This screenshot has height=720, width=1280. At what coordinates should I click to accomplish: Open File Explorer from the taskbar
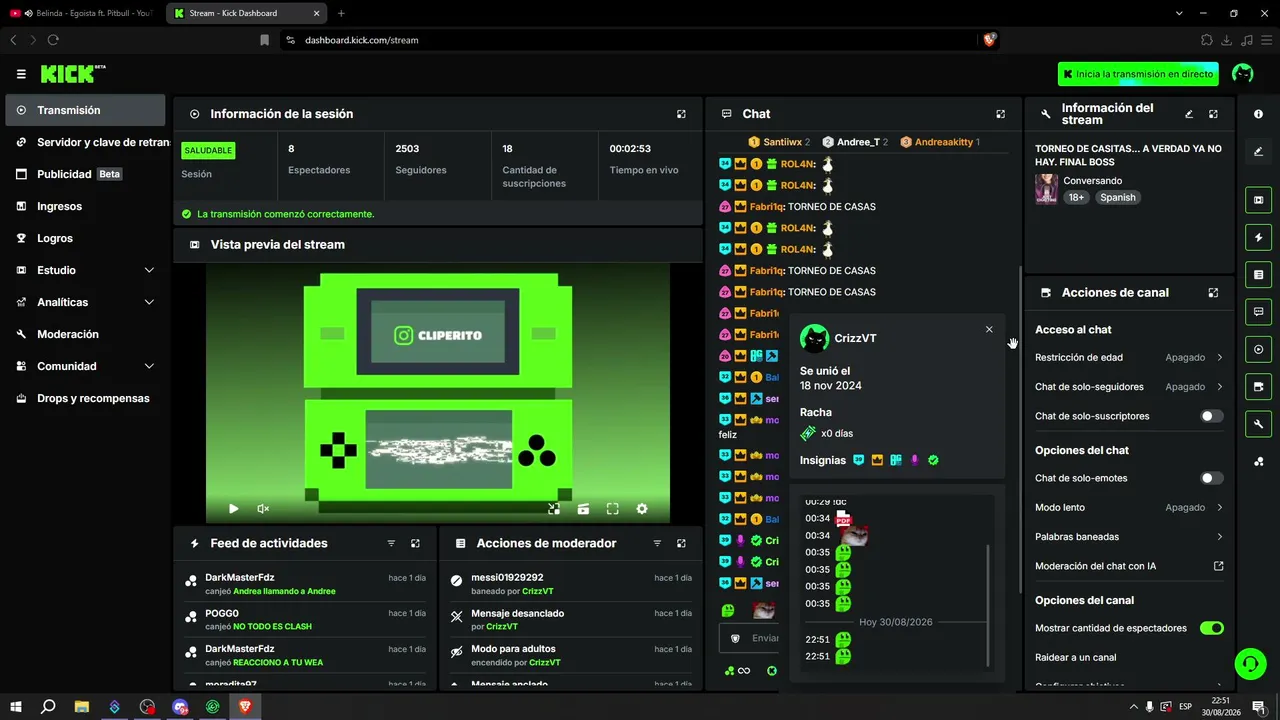click(82, 707)
